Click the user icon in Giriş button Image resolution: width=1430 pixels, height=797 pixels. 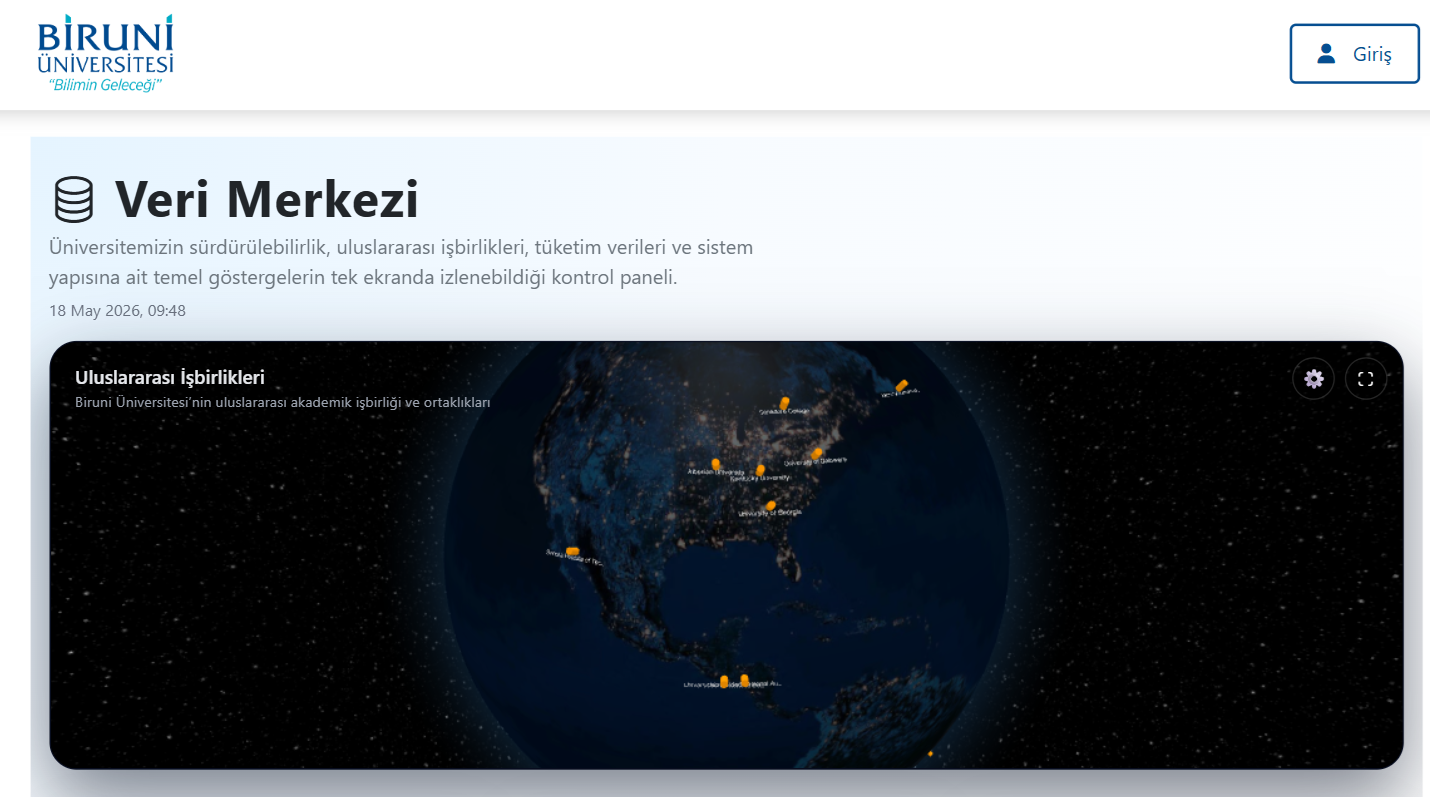pyautogui.click(x=1326, y=54)
